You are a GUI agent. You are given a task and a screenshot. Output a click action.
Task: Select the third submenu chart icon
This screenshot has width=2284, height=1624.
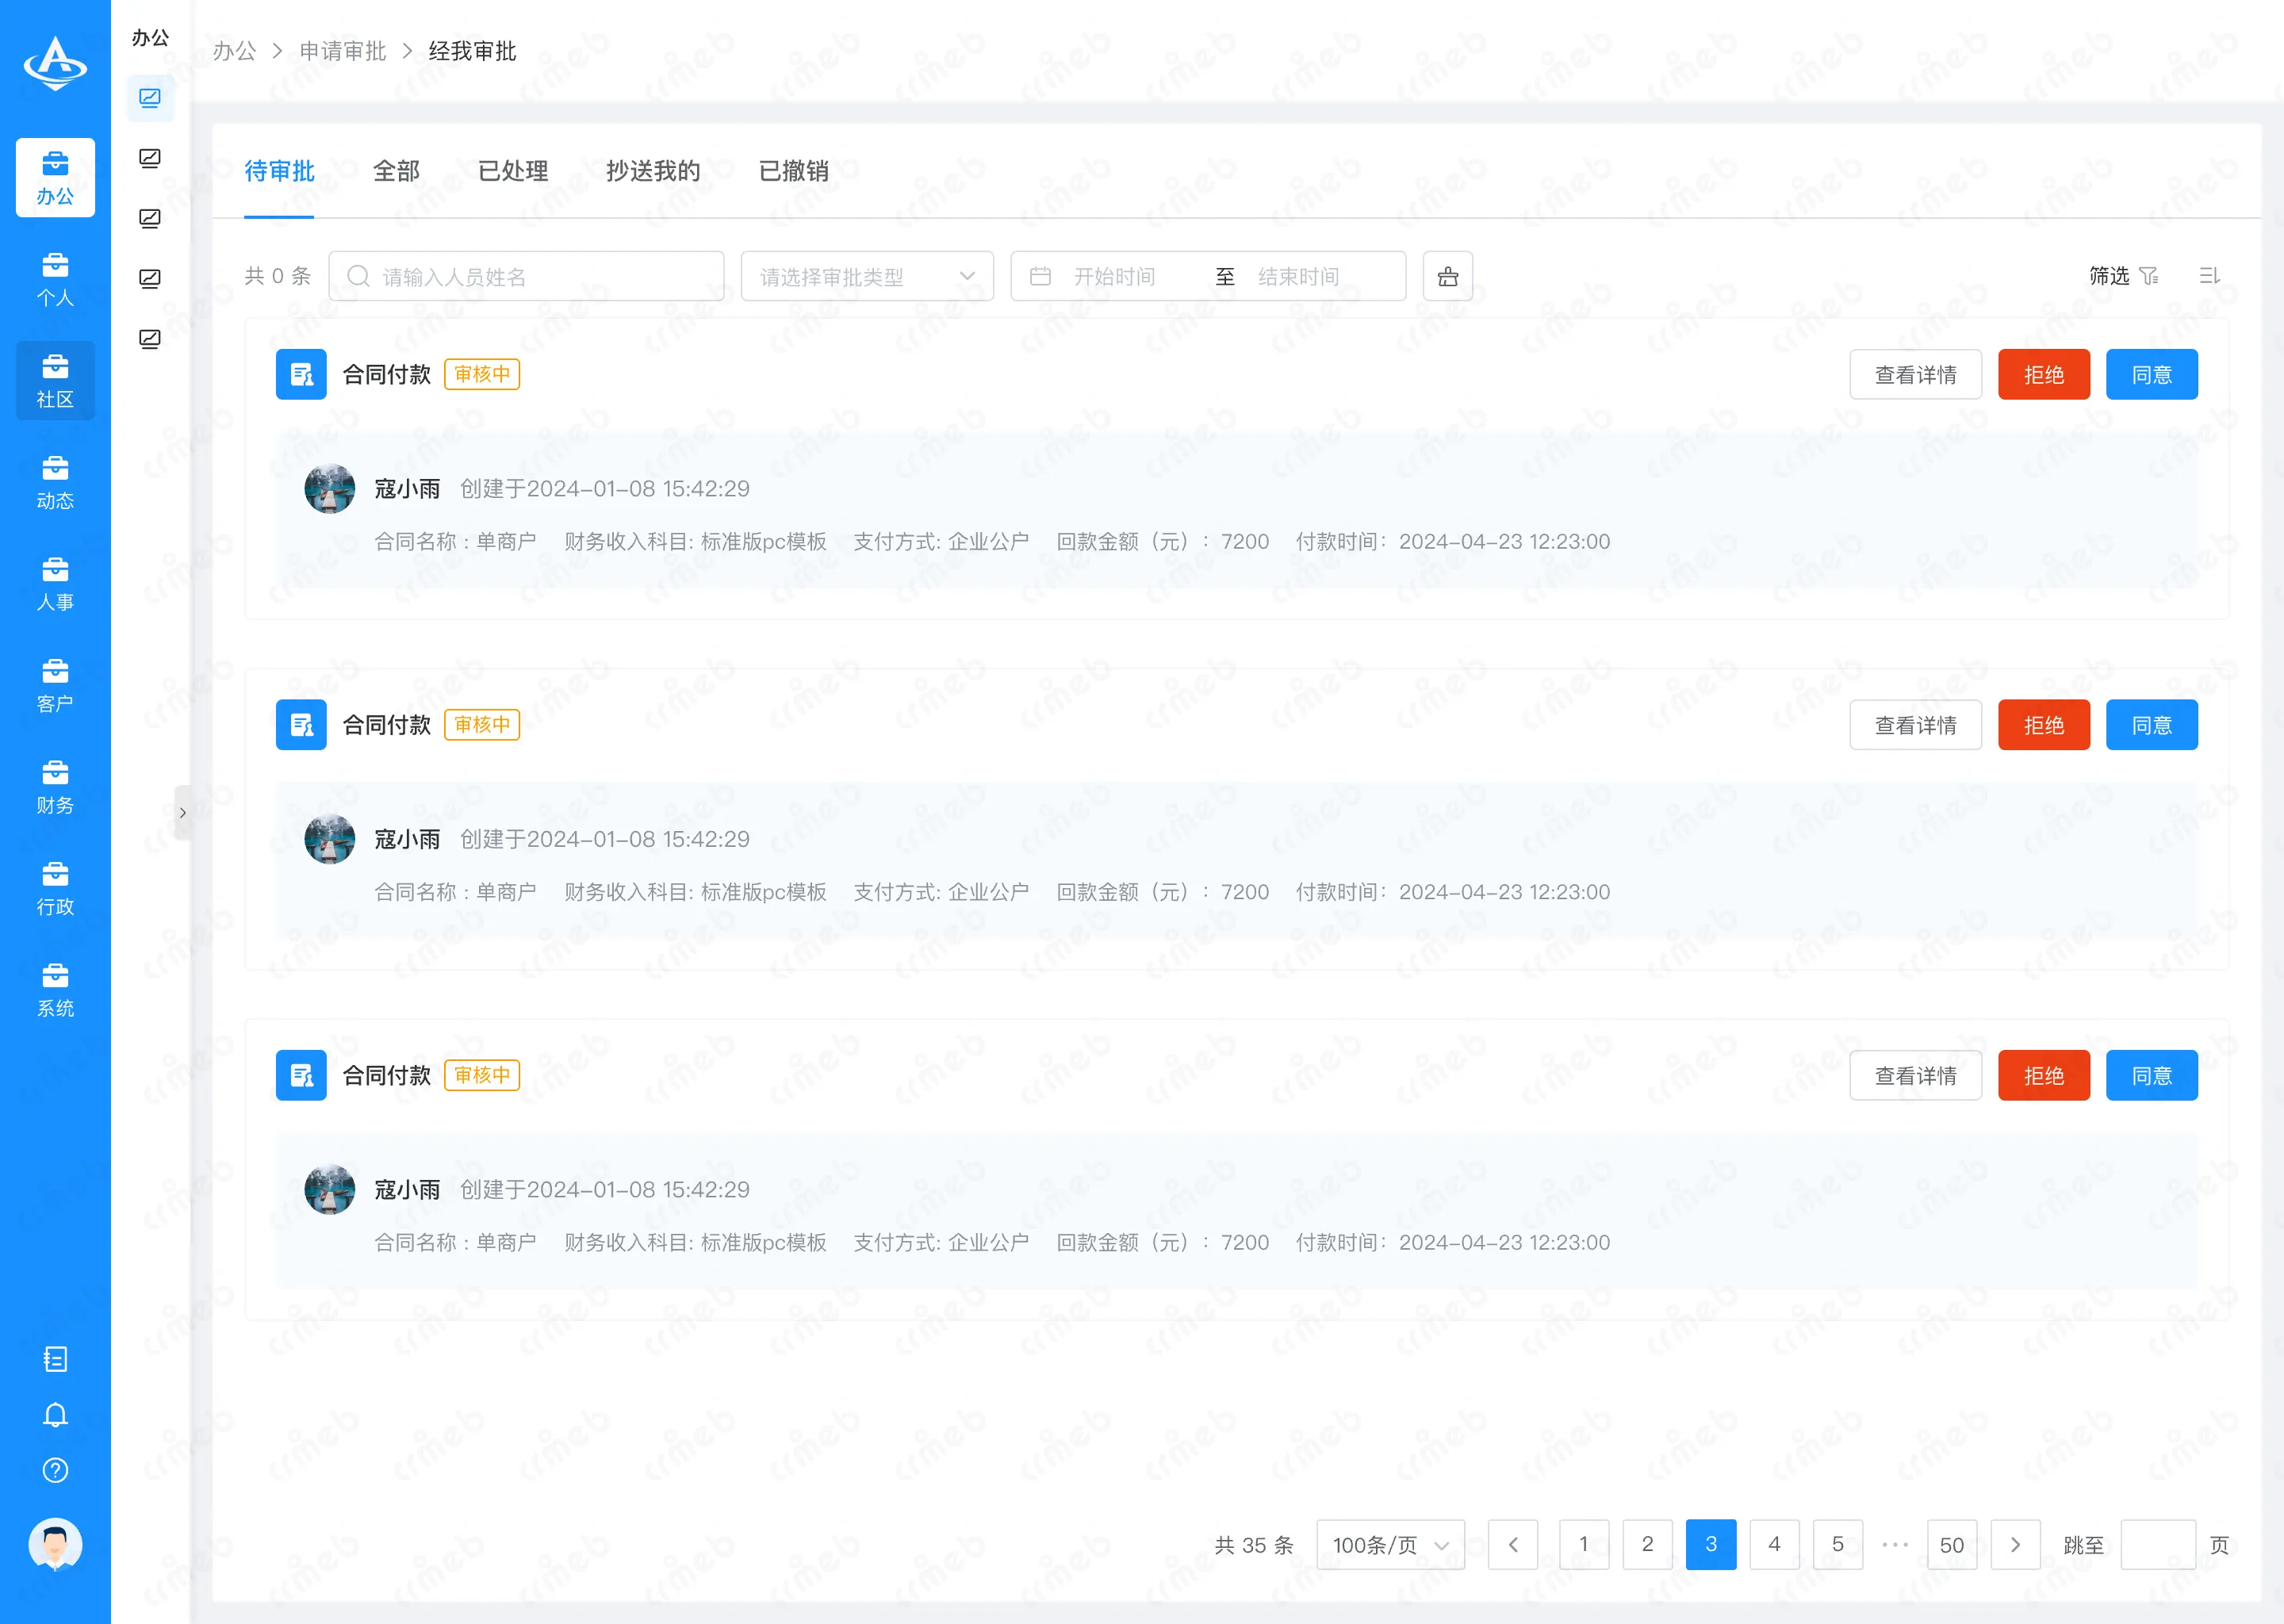(x=150, y=218)
